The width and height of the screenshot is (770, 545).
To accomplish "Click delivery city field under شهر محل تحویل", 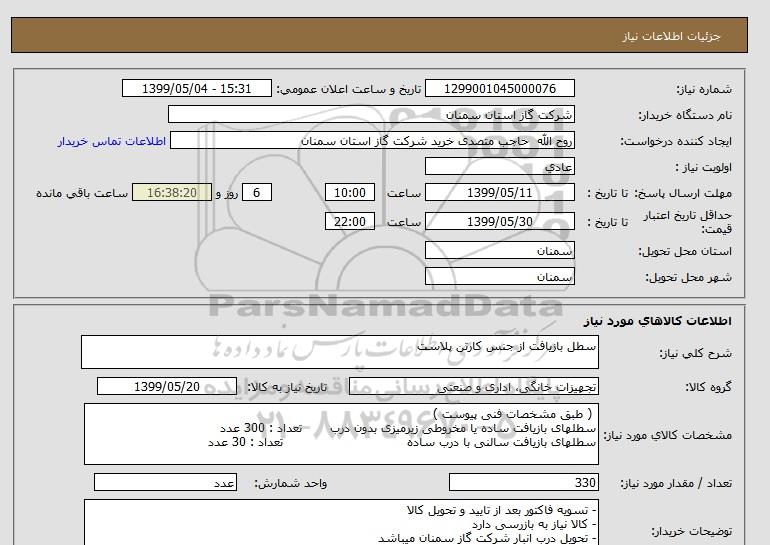I will 499,276.
